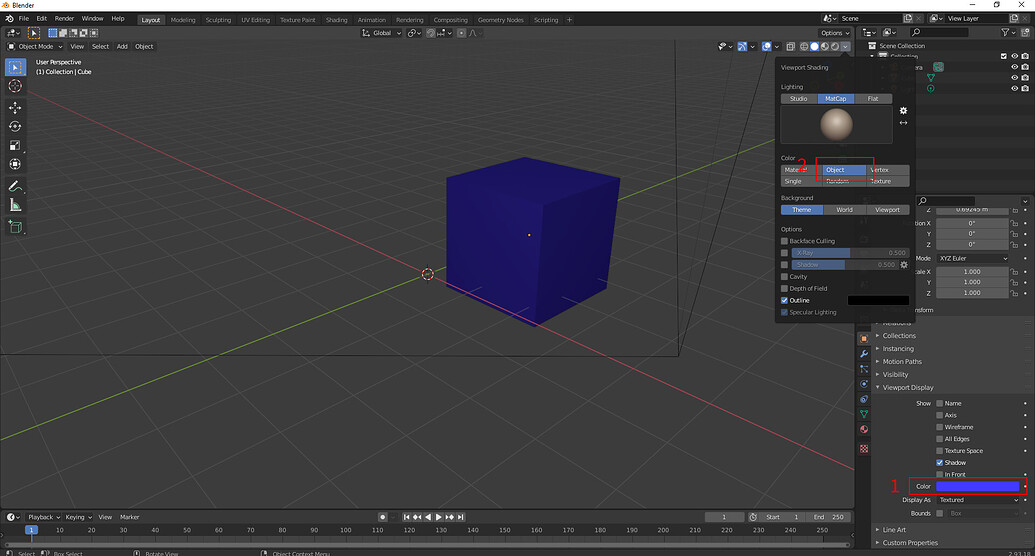Click the MatCap preferences gear icon
The height and width of the screenshot is (556, 1035).
903,111
